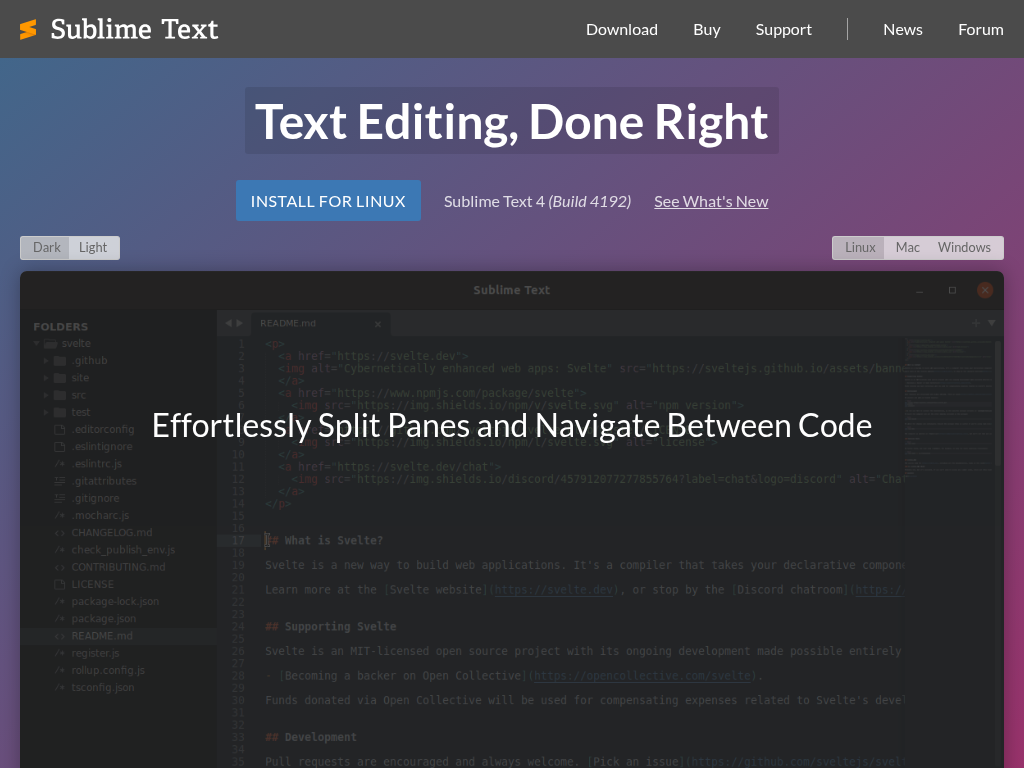Click the "FOLDERS" sidebar heading
The image size is (1024, 768).
[61, 327]
